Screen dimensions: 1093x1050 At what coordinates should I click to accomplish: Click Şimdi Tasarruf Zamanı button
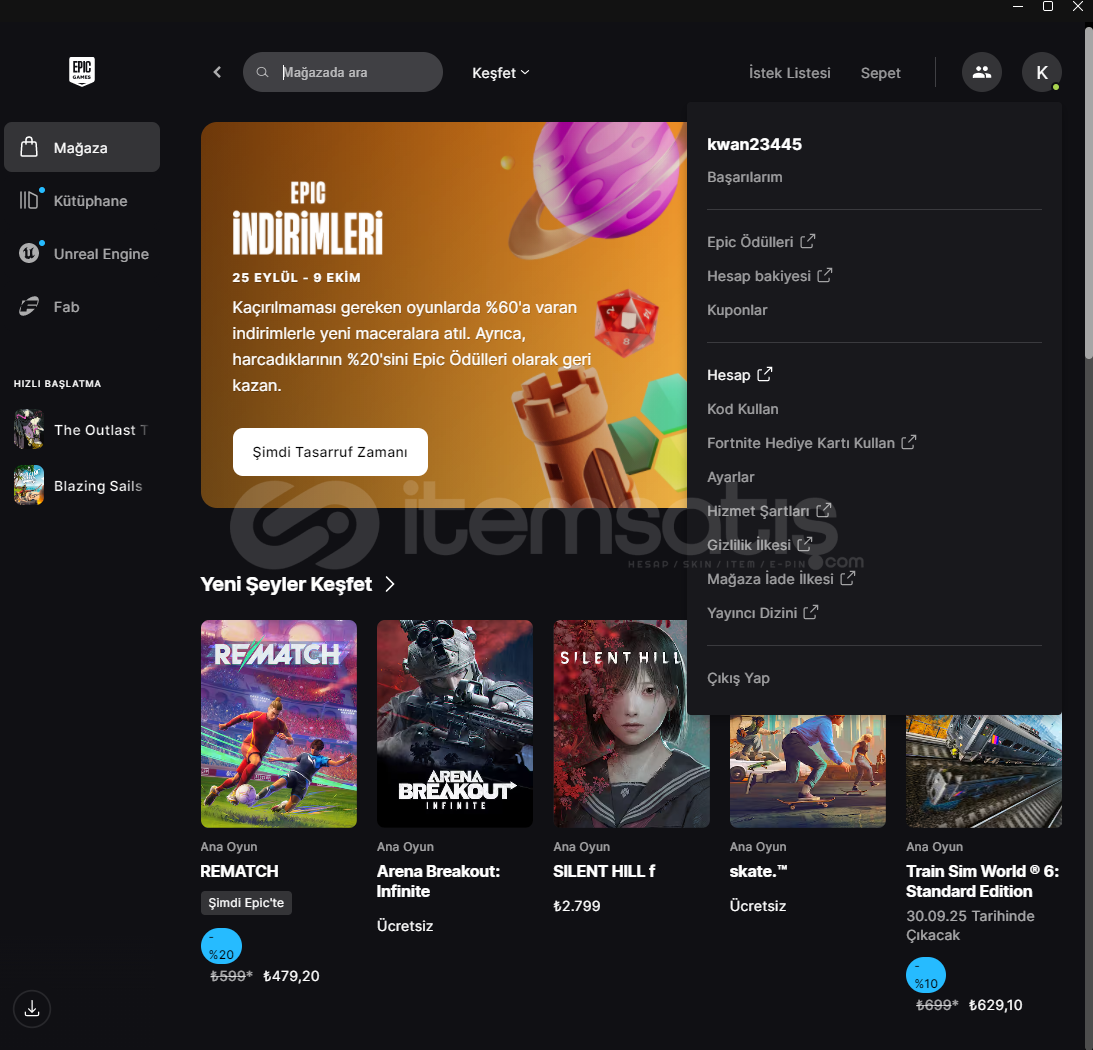pos(330,452)
